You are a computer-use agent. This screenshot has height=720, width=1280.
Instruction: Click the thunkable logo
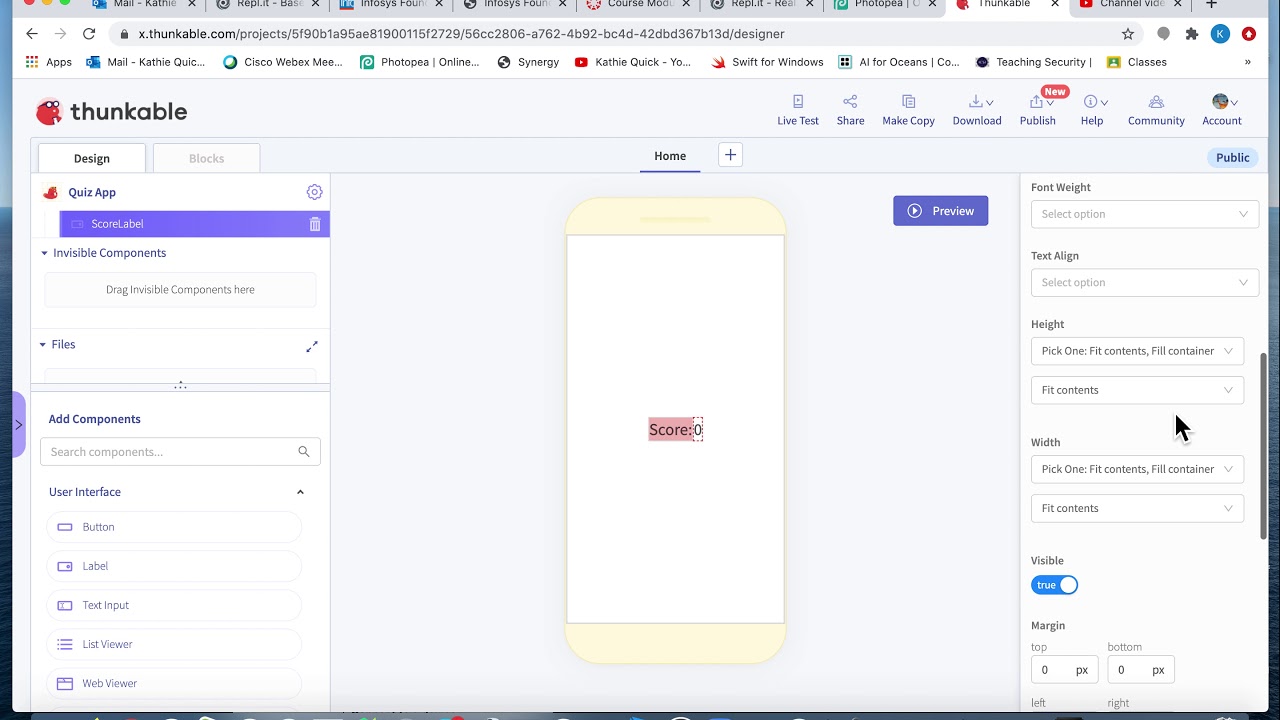tap(111, 111)
